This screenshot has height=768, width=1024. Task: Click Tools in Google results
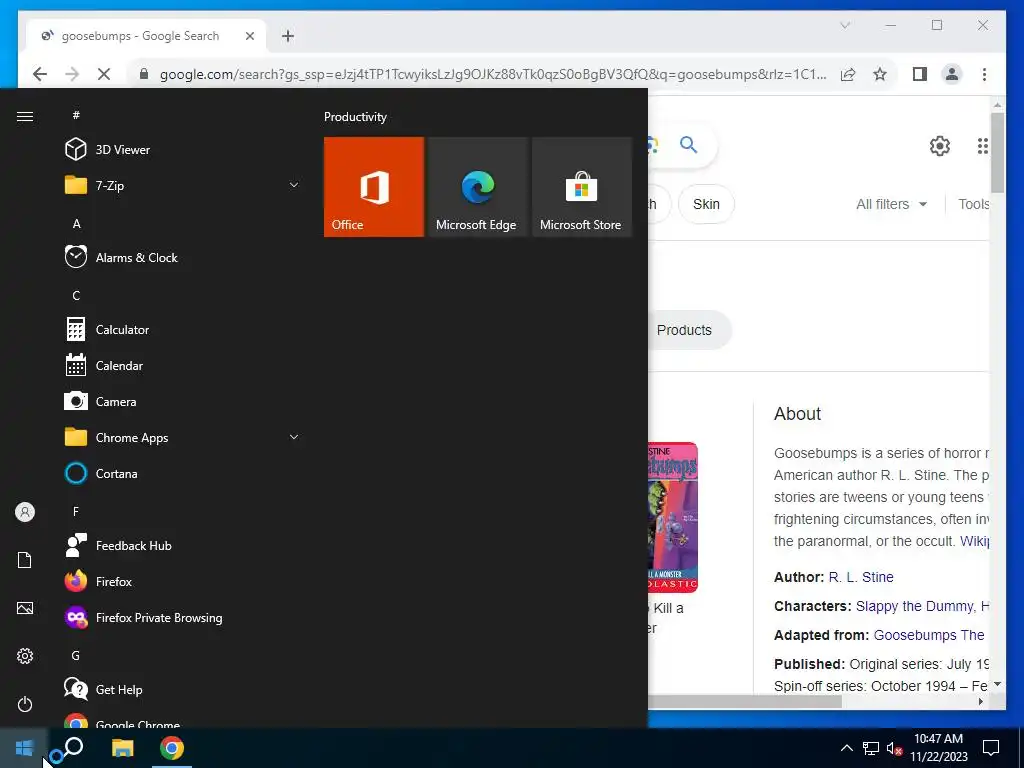(973, 204)
